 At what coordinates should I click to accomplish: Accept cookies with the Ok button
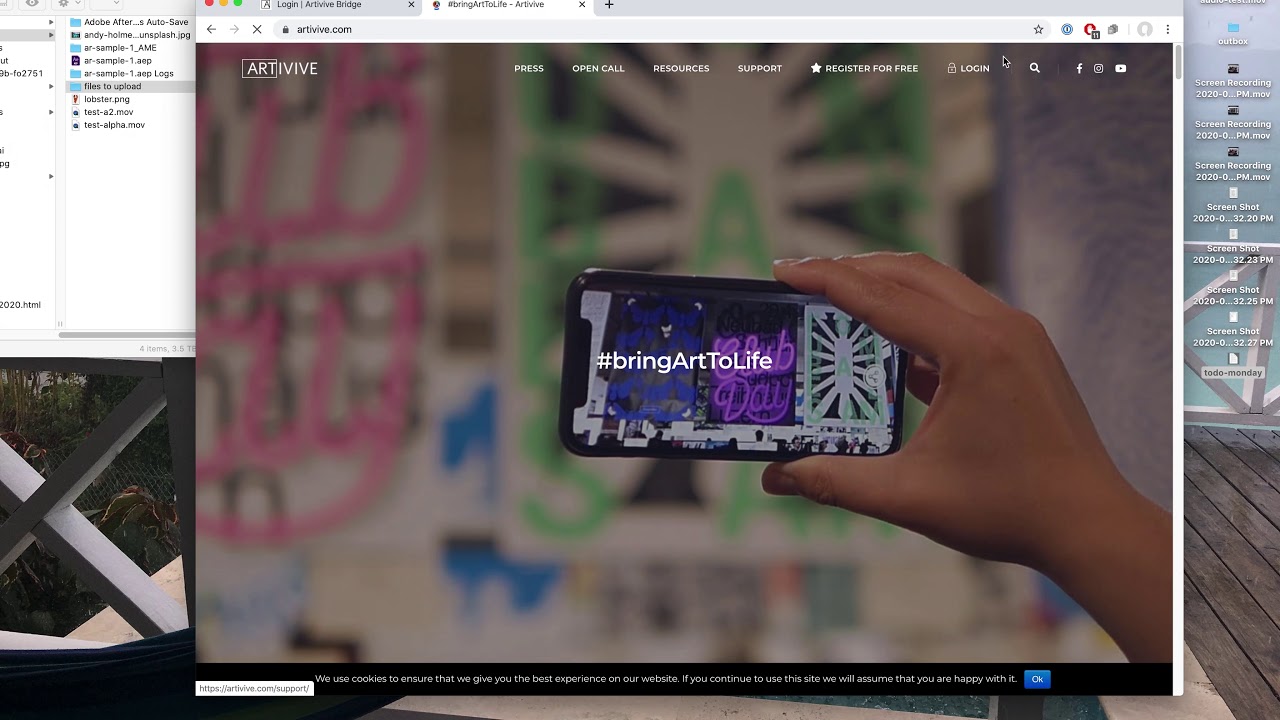[1037, 679]
